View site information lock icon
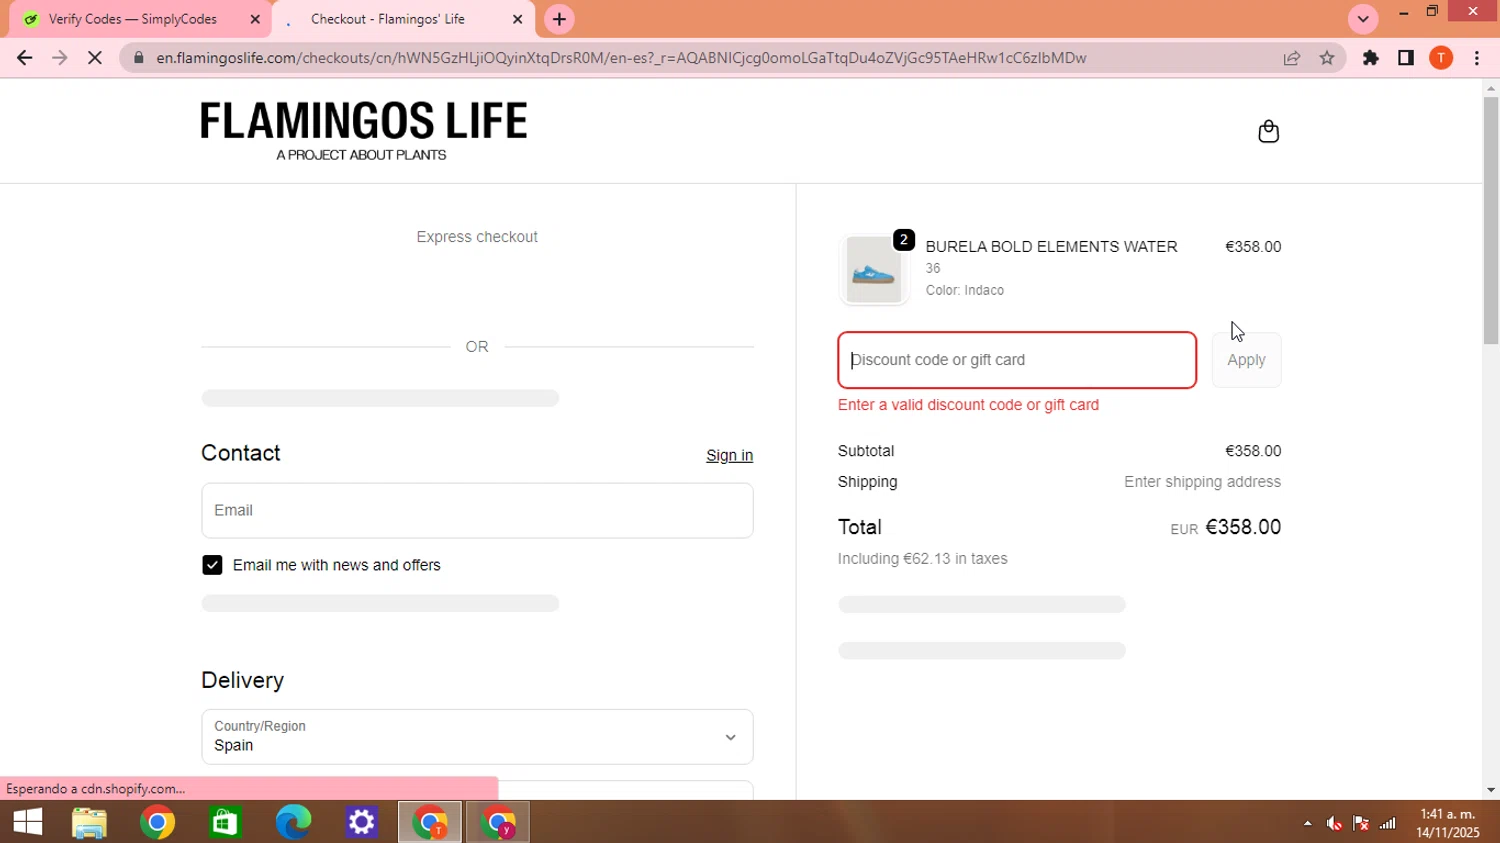The width and height of the screenshot is (1500, 843). (139, 58)
